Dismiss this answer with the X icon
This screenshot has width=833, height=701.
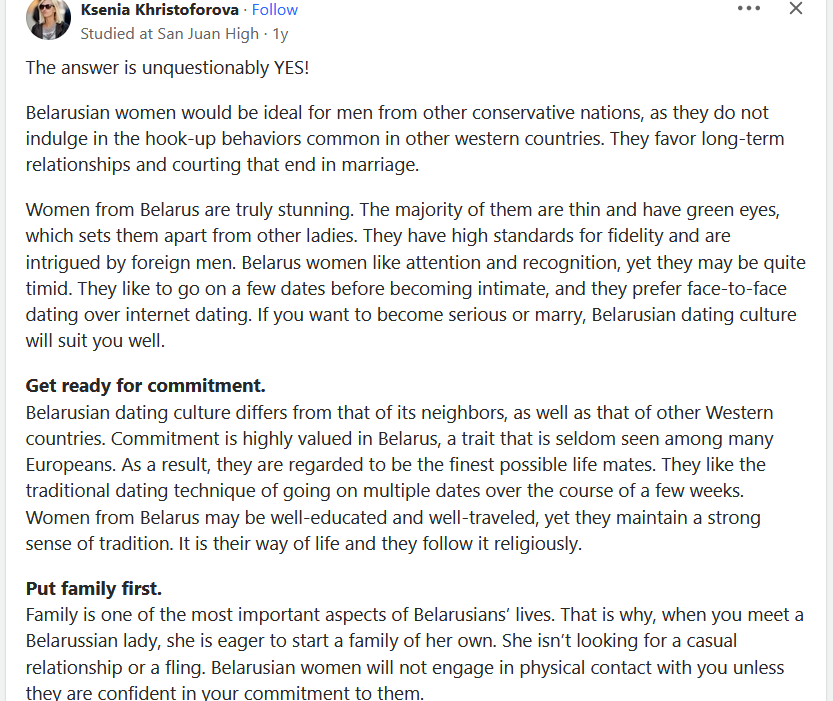[x=796, y=8]
